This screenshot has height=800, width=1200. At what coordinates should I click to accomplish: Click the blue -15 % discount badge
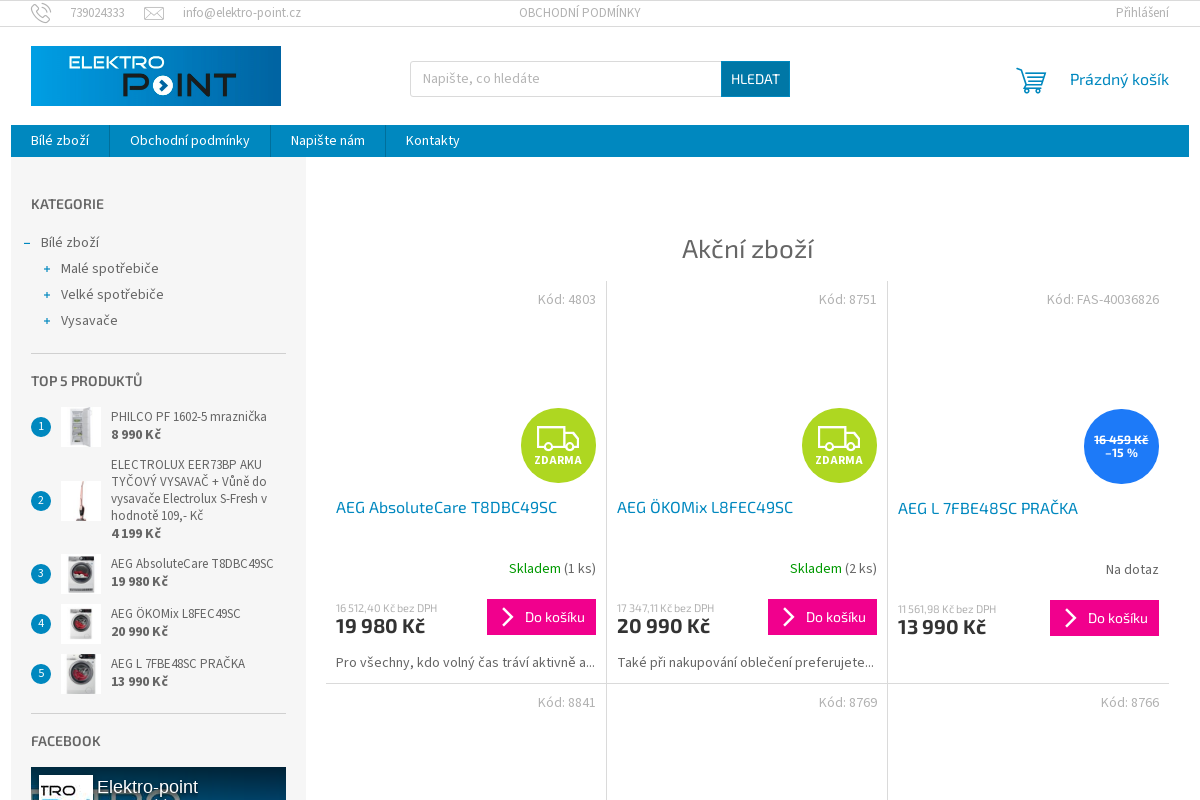click(1121, 446)
